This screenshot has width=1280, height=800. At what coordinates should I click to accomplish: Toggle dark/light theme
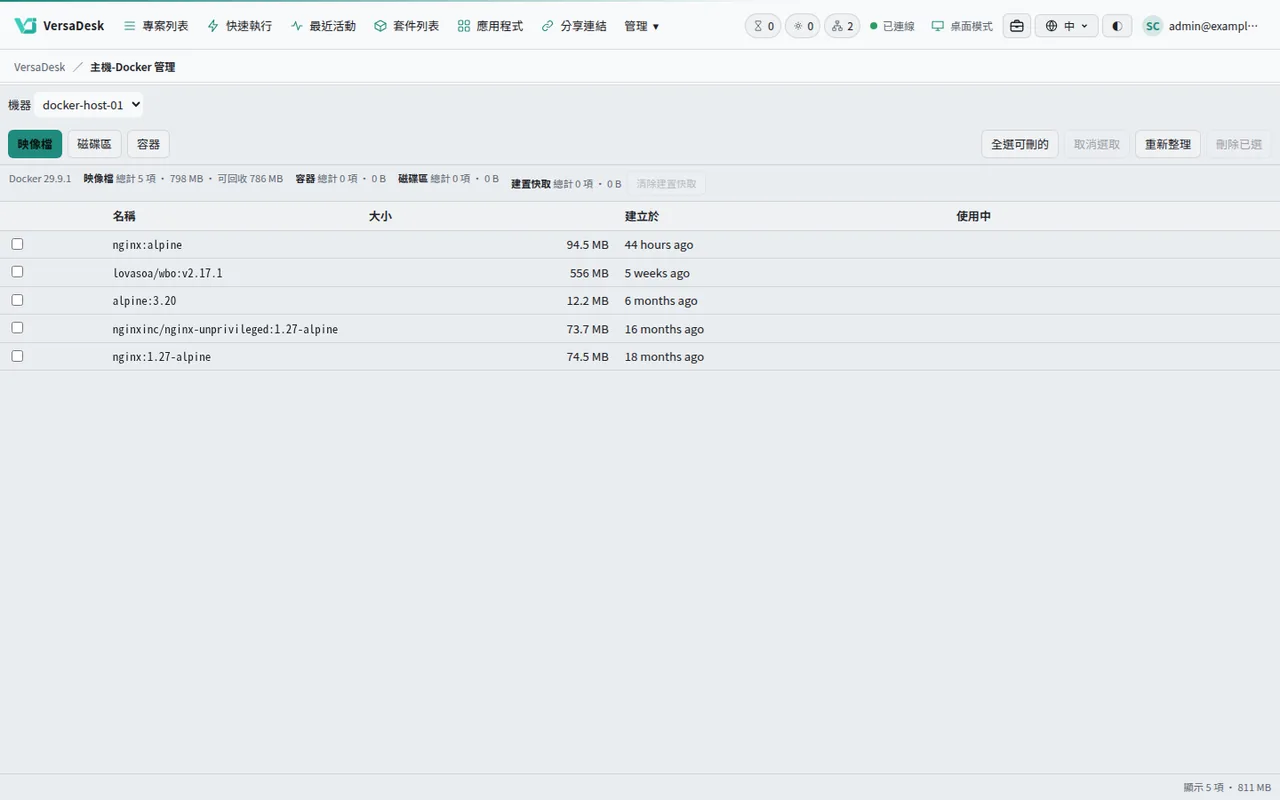pyautogui.click(x=1117, y=26)
